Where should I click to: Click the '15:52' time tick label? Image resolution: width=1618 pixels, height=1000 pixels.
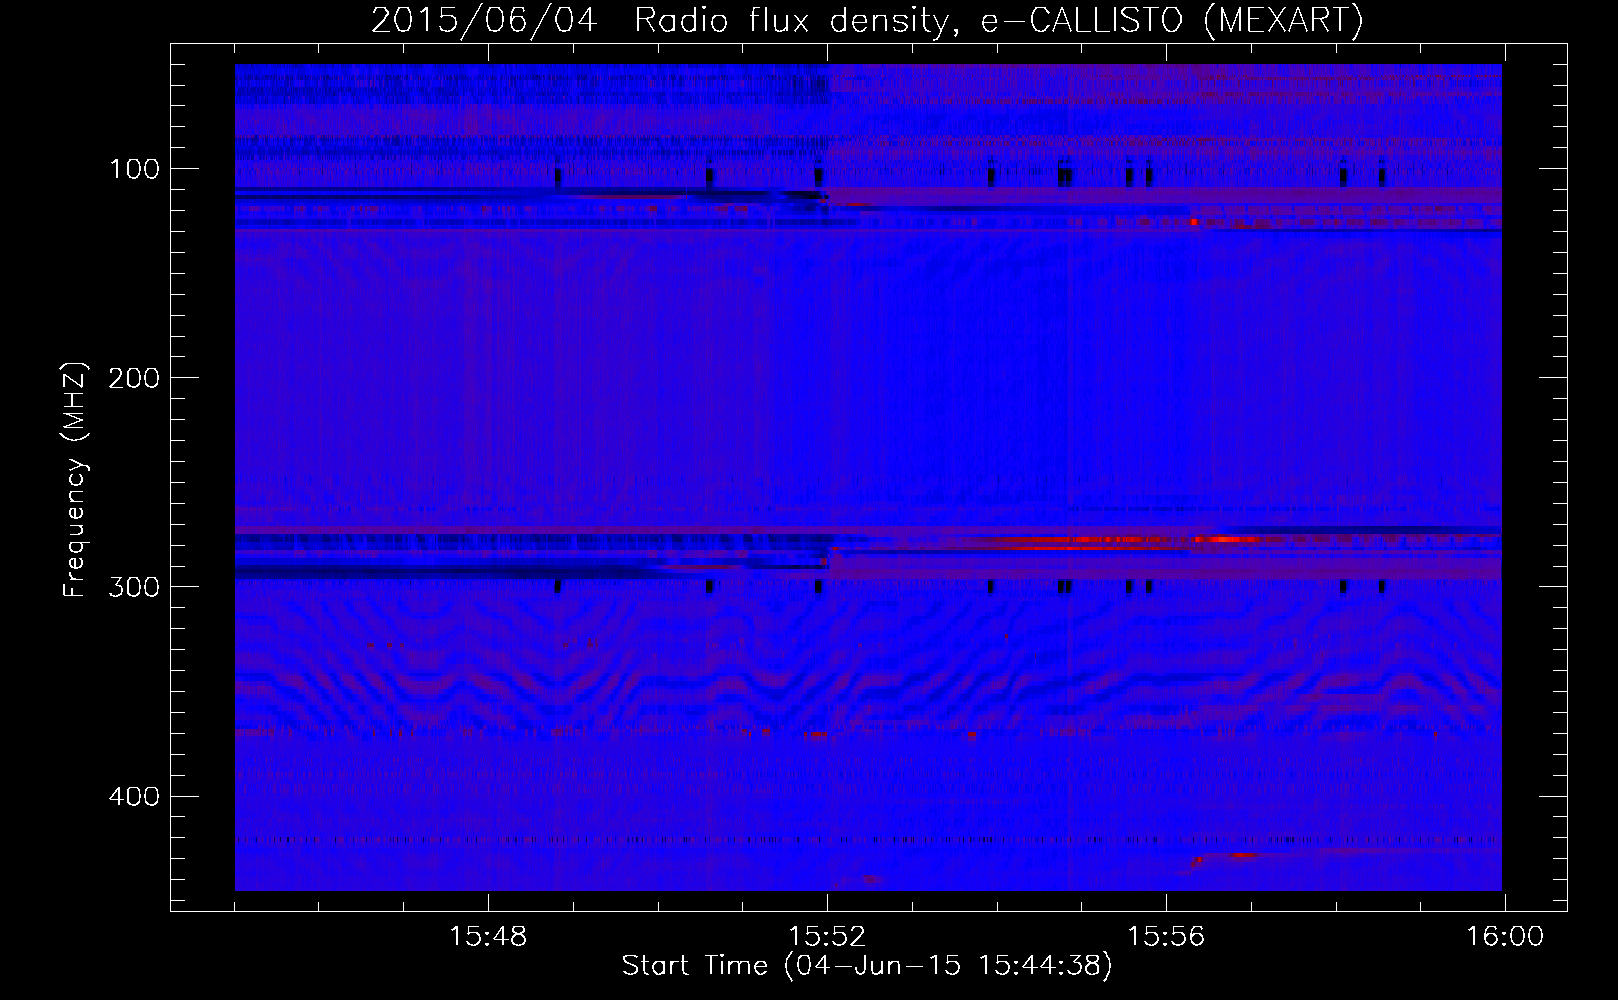[x=827, y=937]
